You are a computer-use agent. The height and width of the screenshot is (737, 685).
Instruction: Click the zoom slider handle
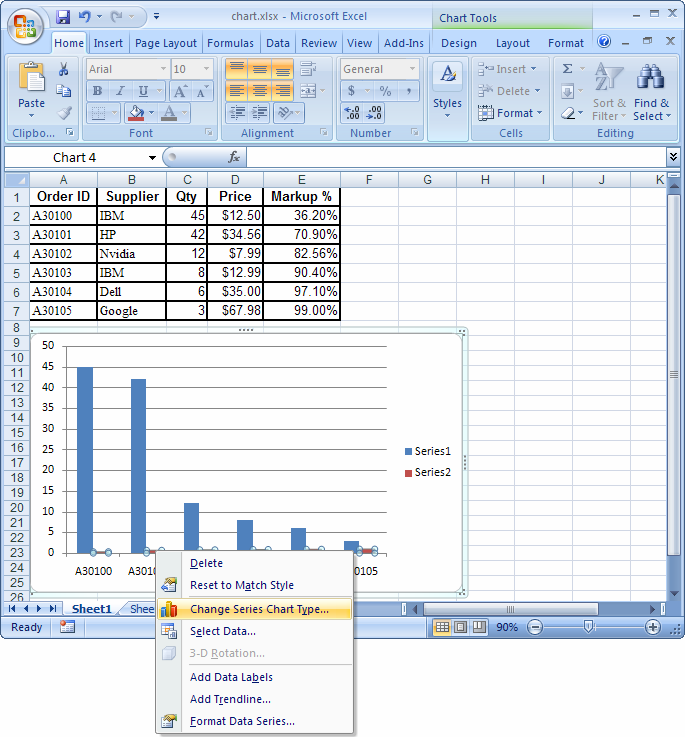[588, 627]
